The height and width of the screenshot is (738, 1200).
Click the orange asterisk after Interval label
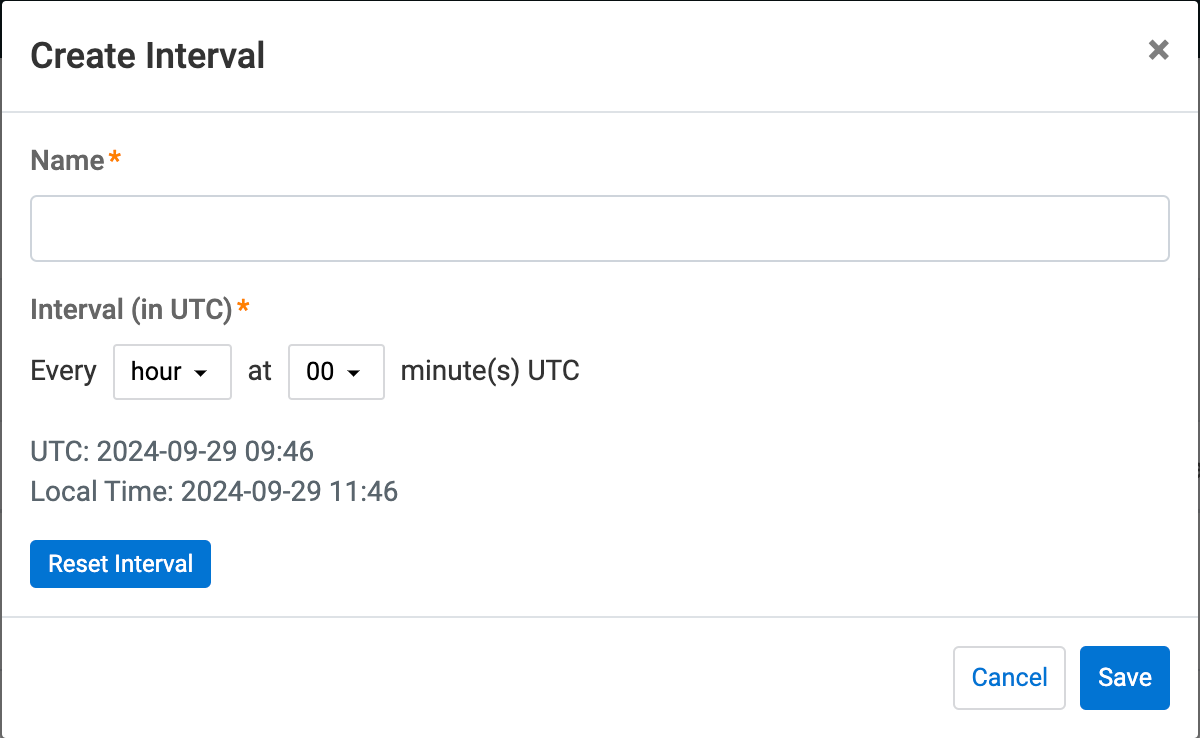pyautogui.click(x=243, y=307)
